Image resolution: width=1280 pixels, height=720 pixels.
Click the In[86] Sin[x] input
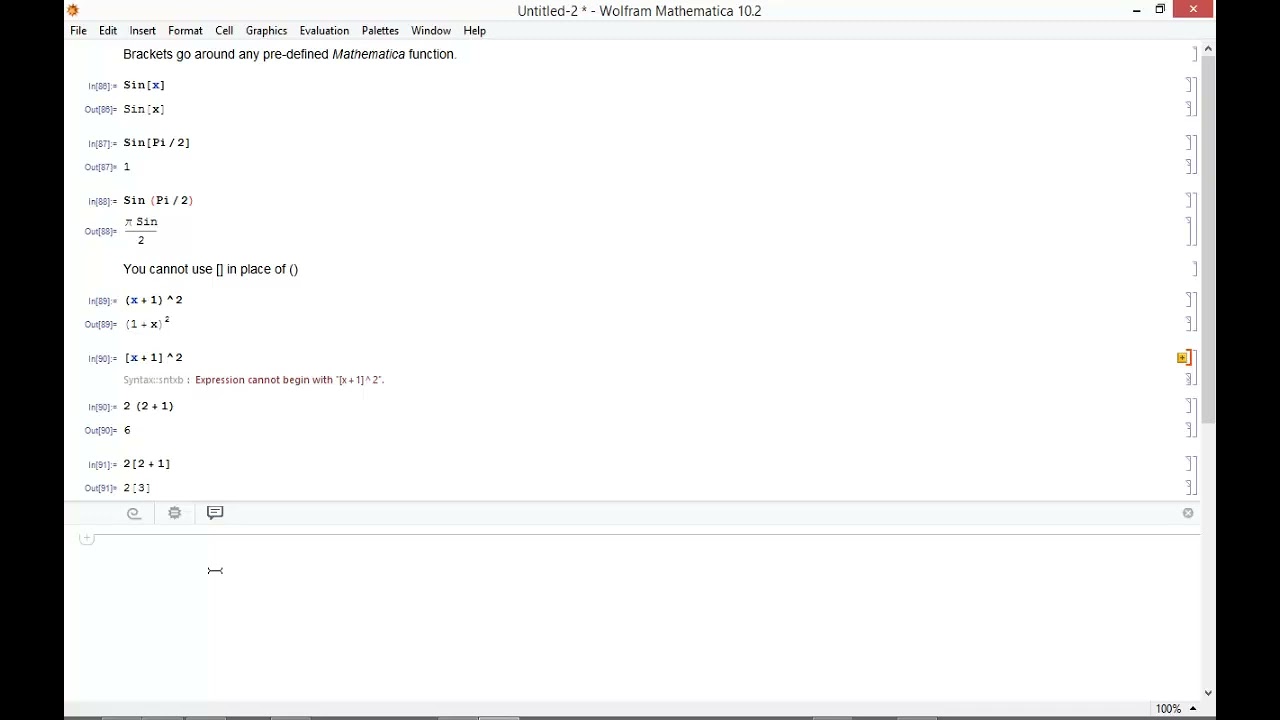[144, 85]
